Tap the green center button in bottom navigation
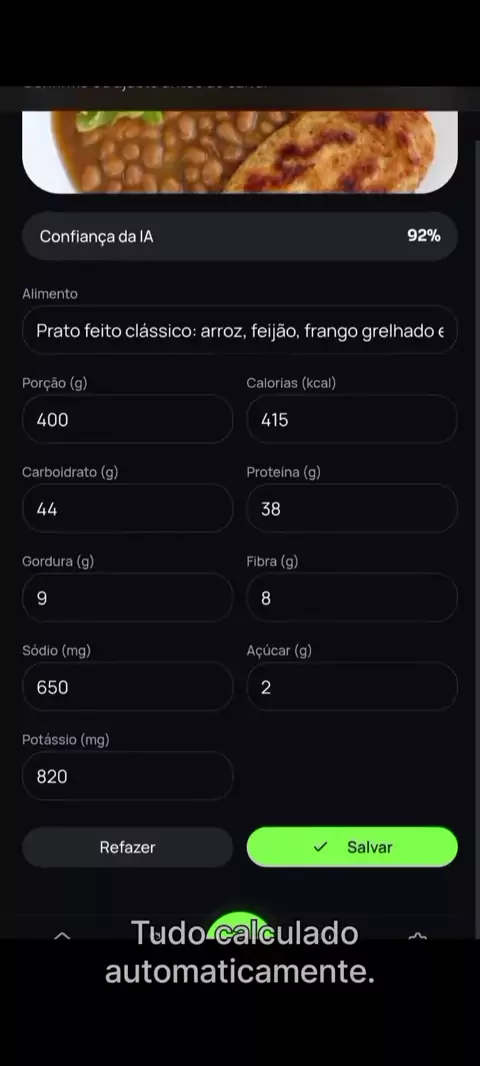Image resolution: width=480 pixels, height=1066 pixels. coord(239,926)
